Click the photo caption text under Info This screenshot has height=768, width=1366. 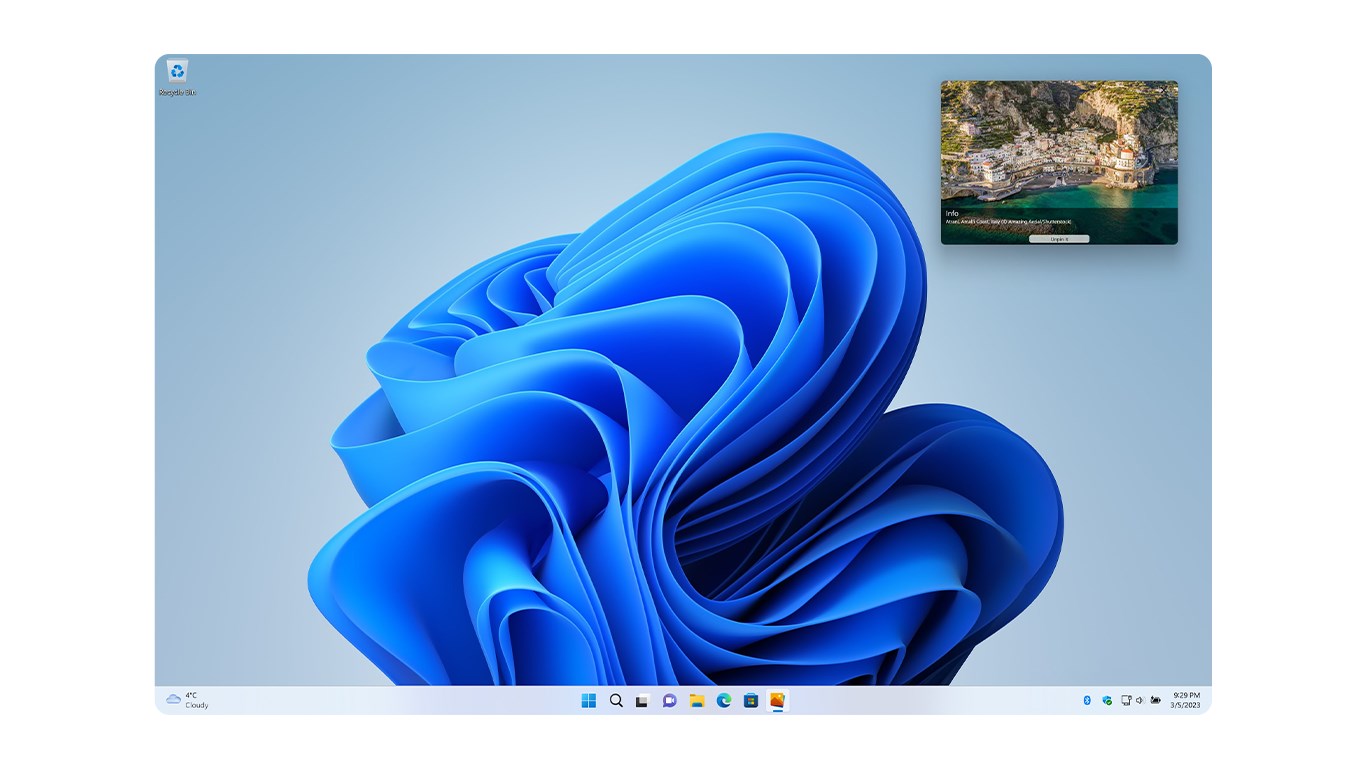(x=1008, y=221)
